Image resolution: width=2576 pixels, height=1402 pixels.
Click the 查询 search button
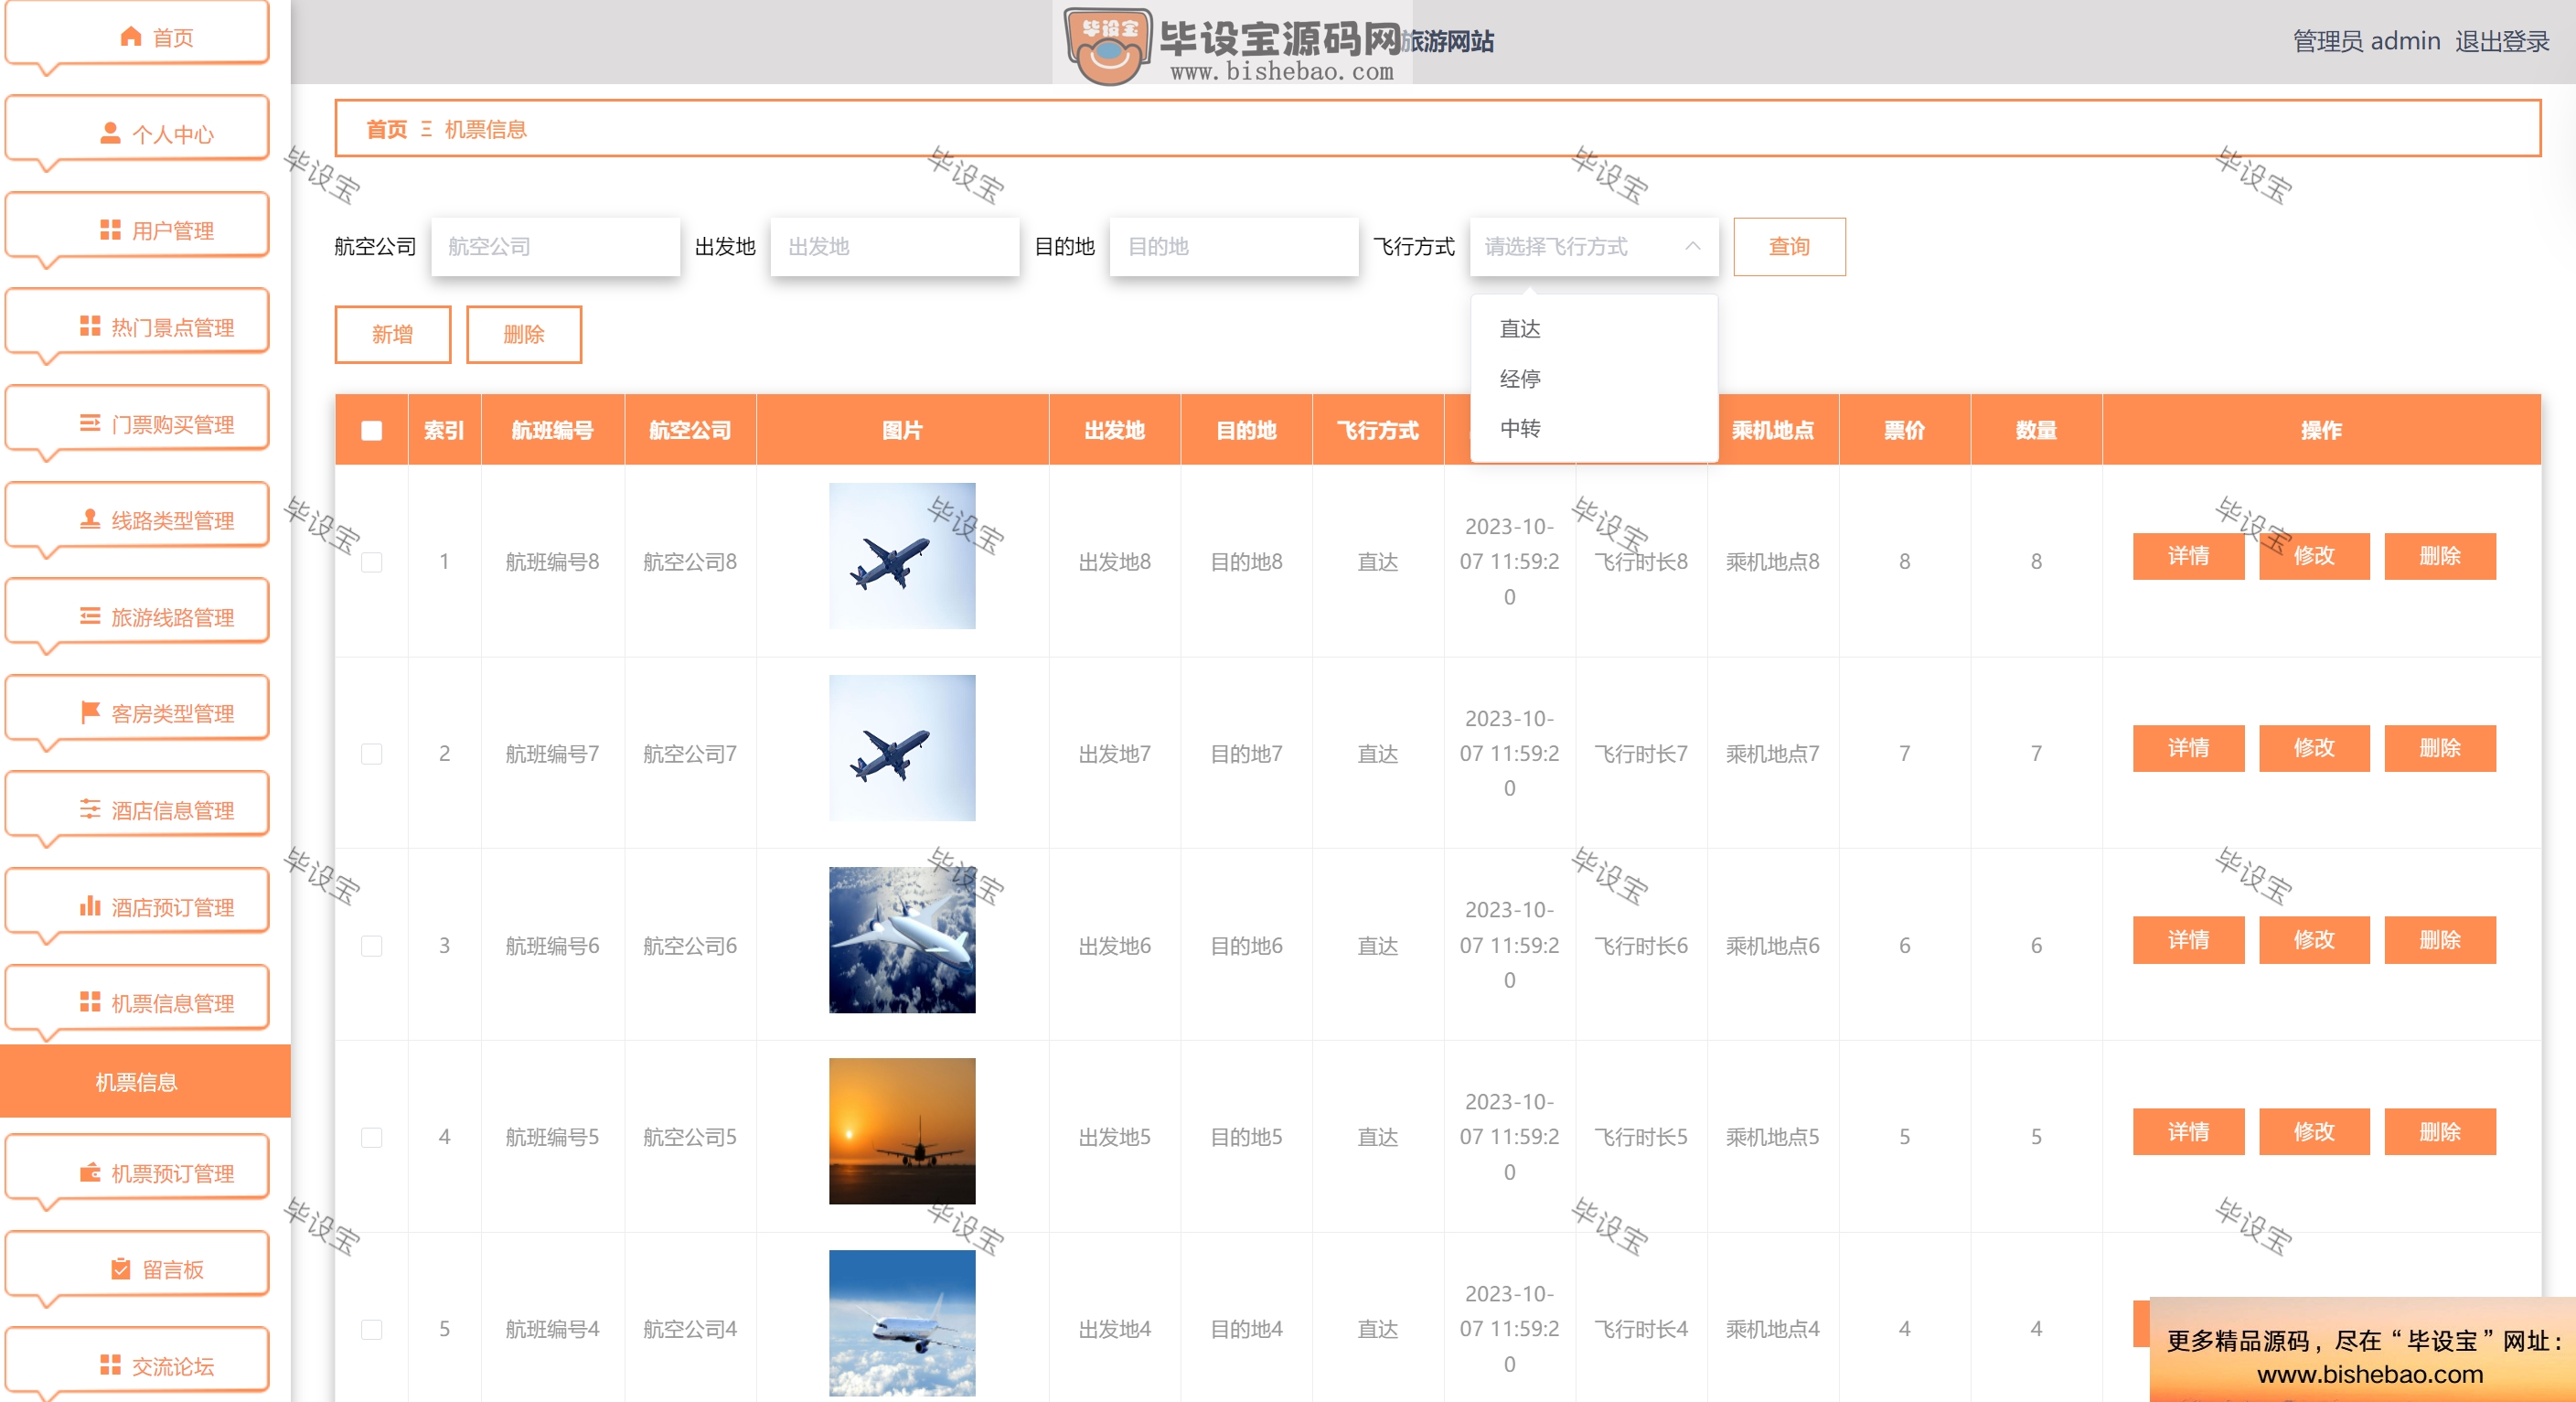click(x=1789, y=247)
